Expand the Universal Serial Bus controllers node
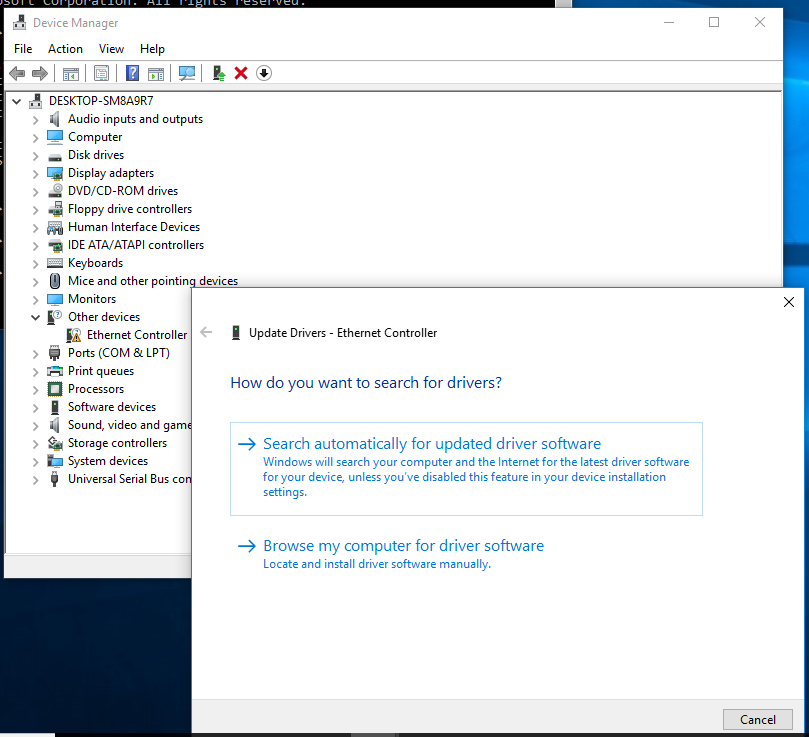Screen dimensions: 809x737 coord(36,479)
